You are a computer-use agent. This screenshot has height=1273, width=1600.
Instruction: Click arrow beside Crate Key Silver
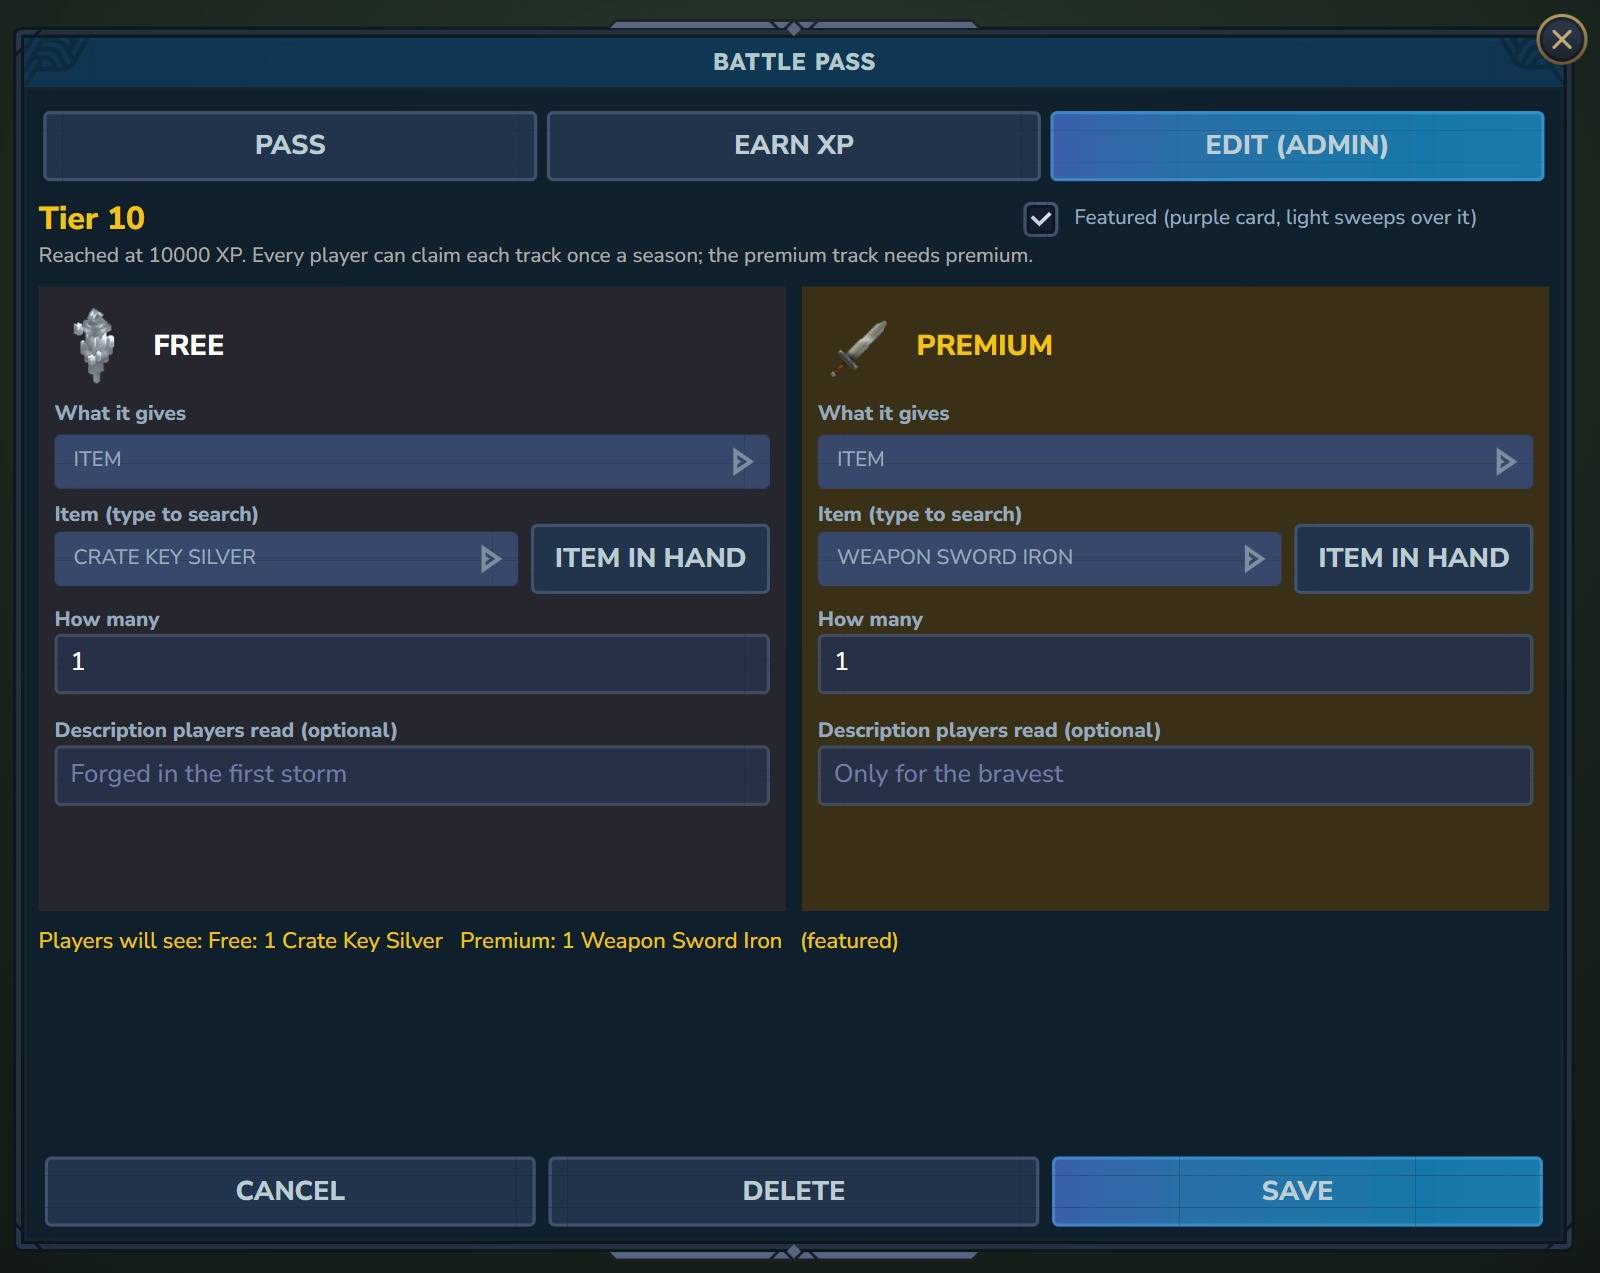490,559
